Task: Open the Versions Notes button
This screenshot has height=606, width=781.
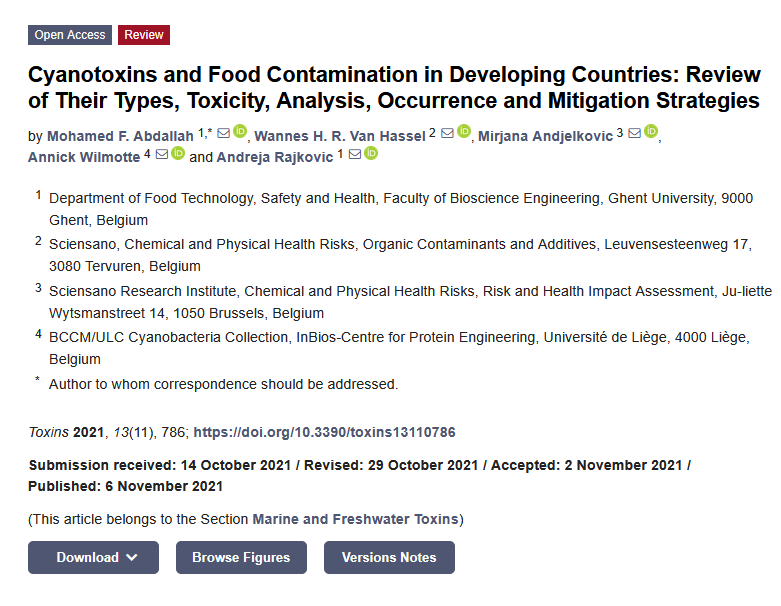Action: point(389,558)
